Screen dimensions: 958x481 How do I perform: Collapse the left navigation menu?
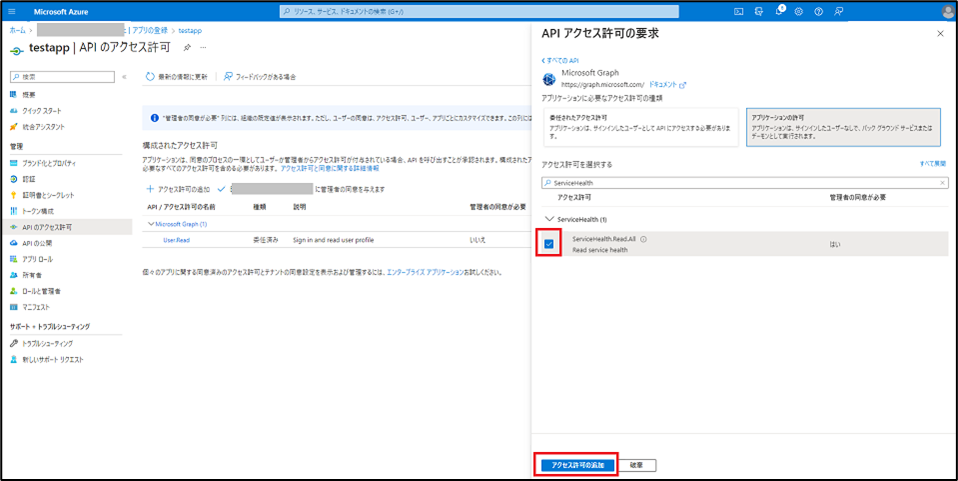pyautogui.click(x=124, y=77)
